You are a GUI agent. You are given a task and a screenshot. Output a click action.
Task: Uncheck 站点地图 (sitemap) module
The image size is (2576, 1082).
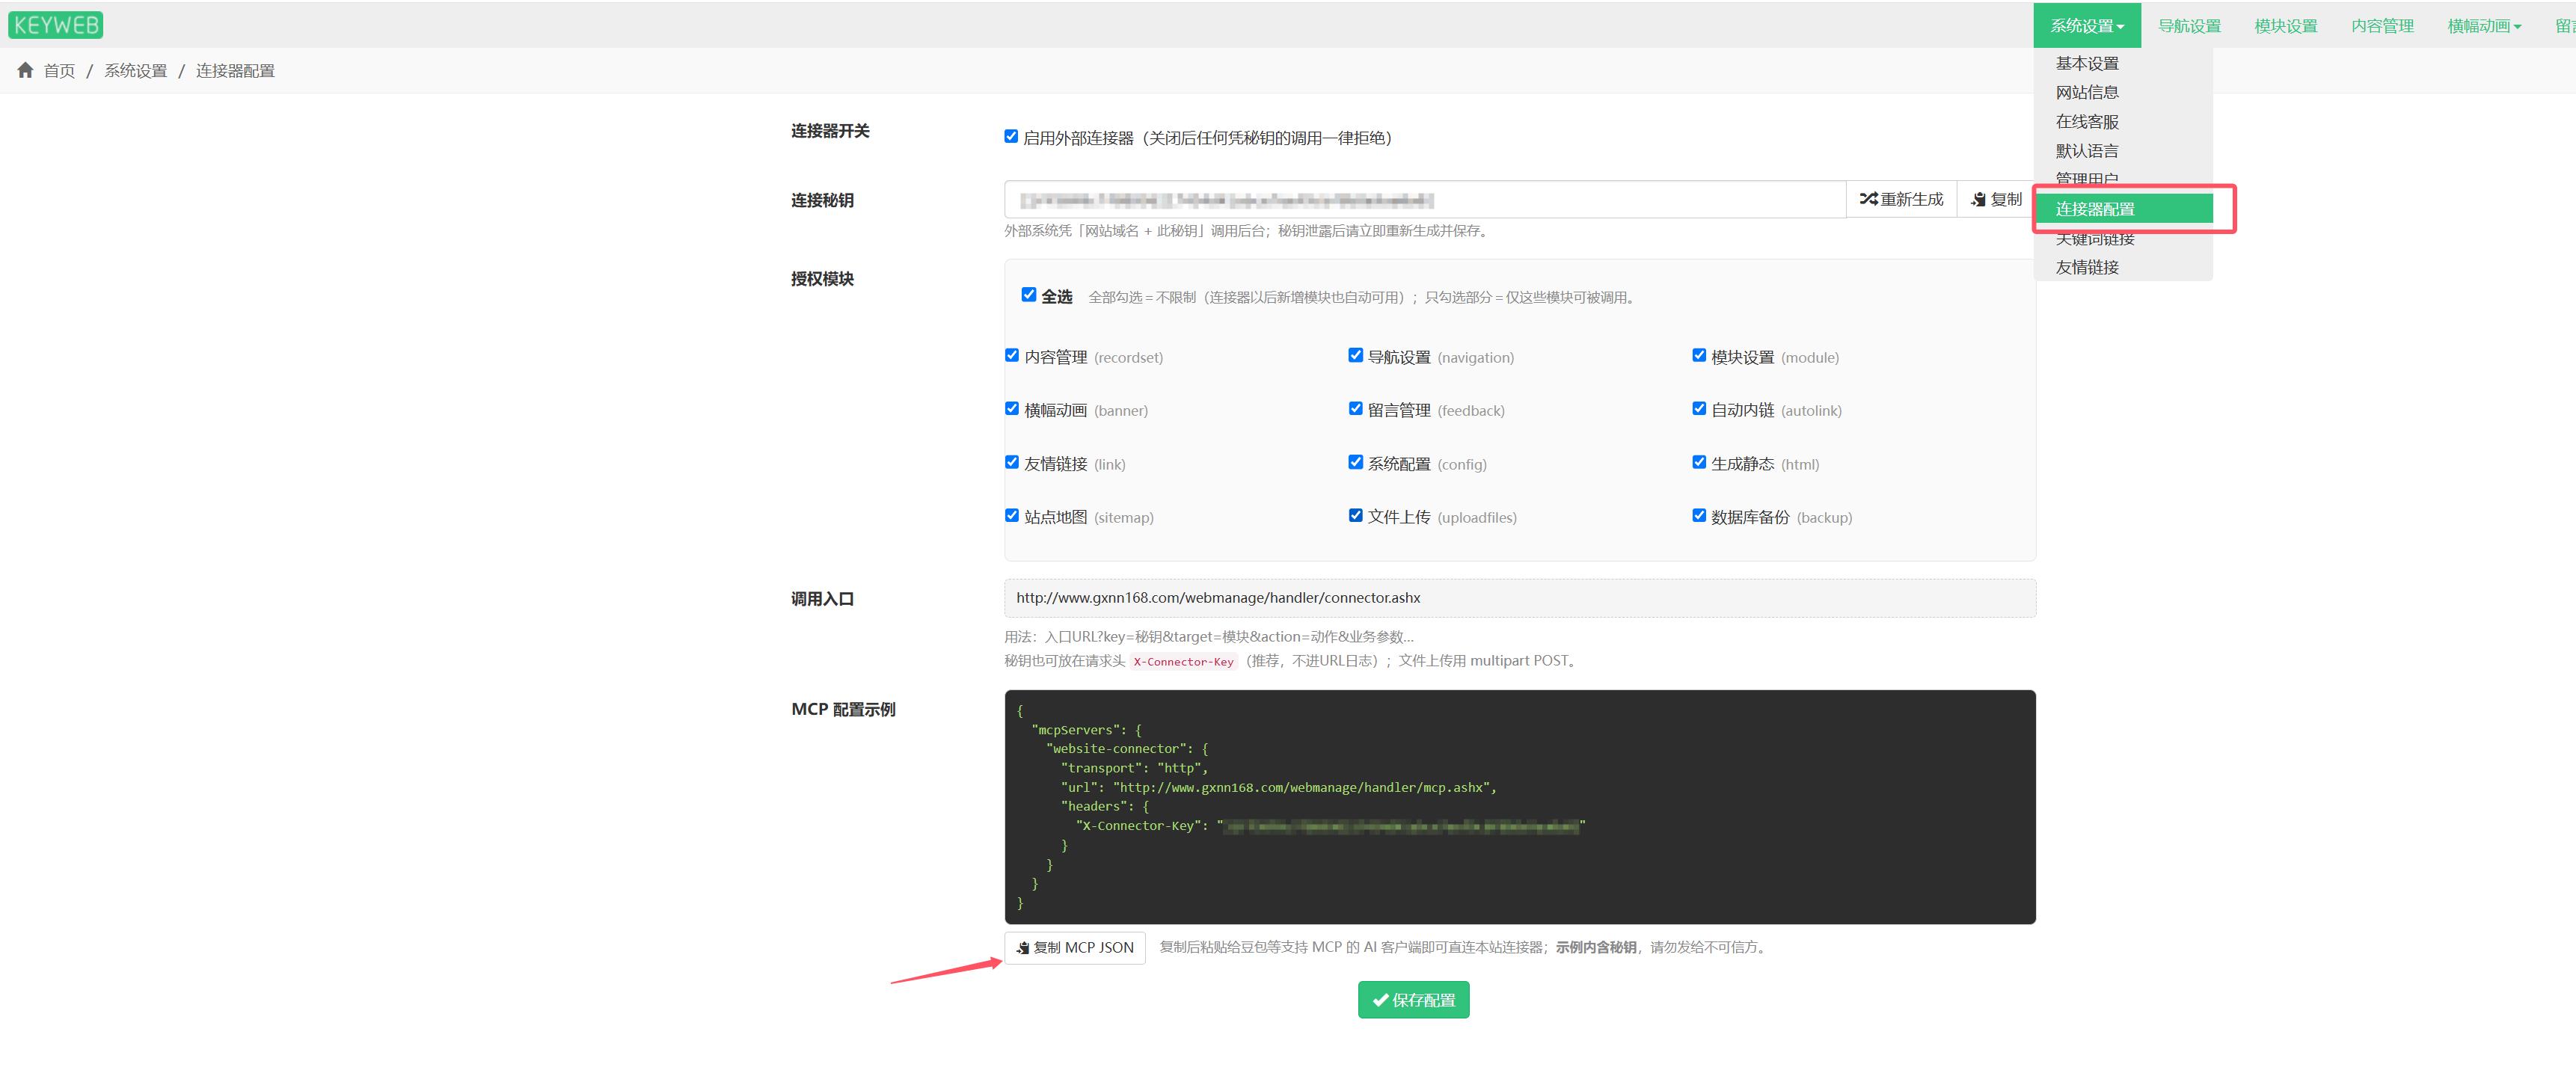click(x=1011, y=515)
